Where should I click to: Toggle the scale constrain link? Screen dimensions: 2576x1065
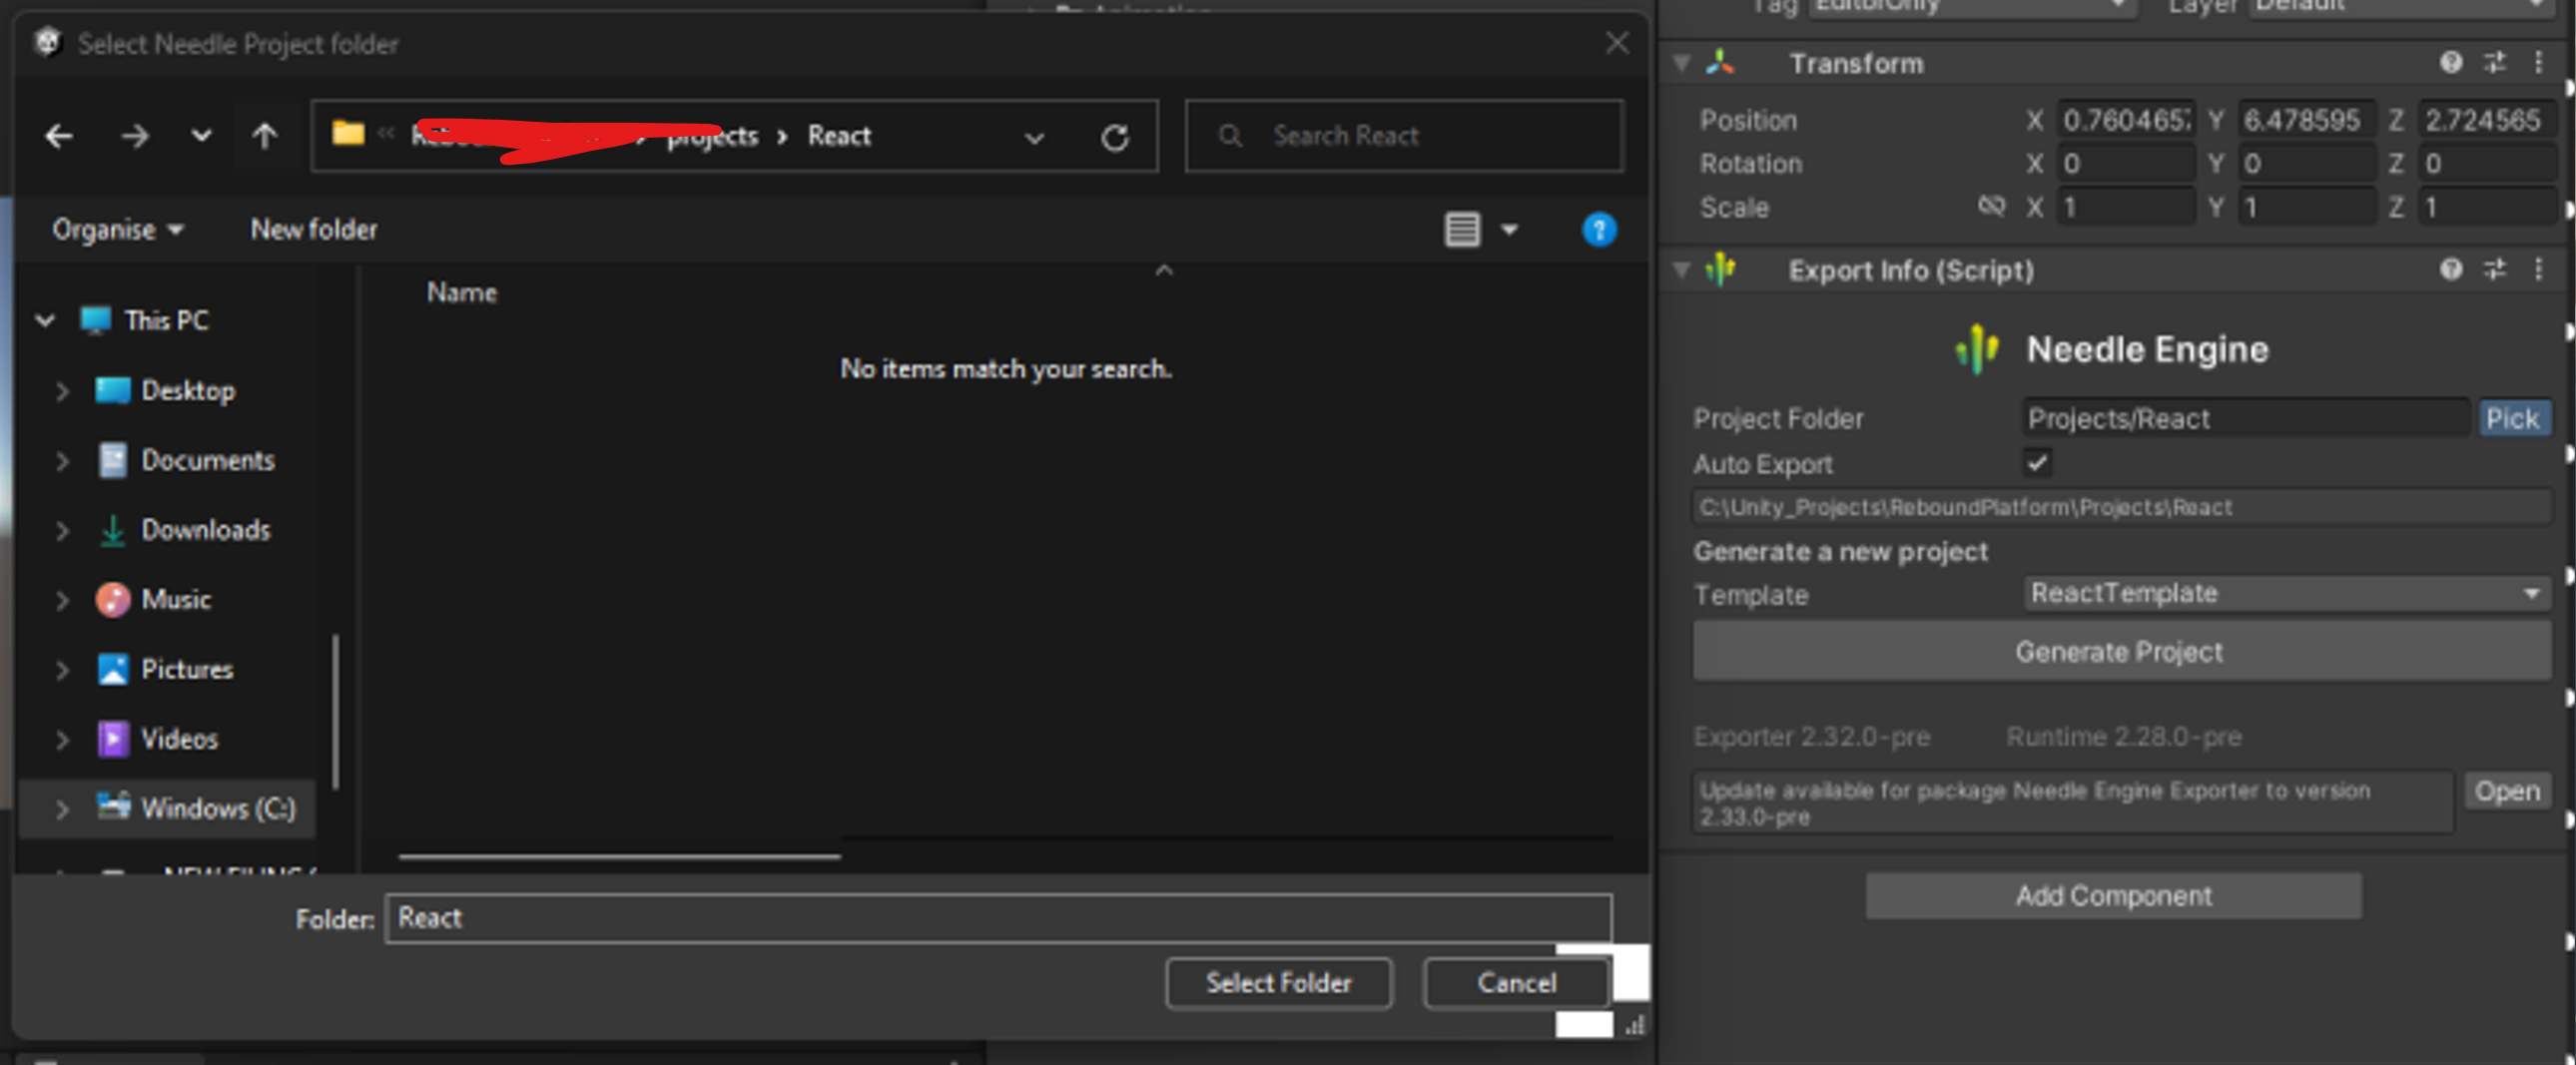1992,206
